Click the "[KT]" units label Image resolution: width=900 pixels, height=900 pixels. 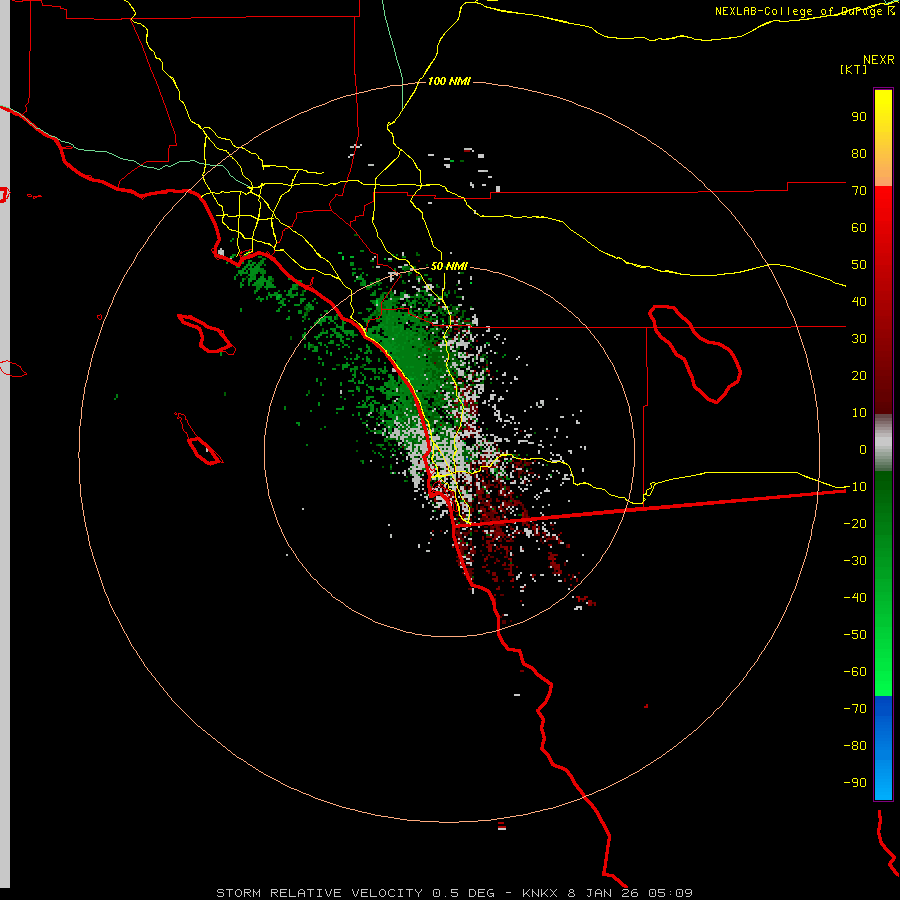coord(853,69)
